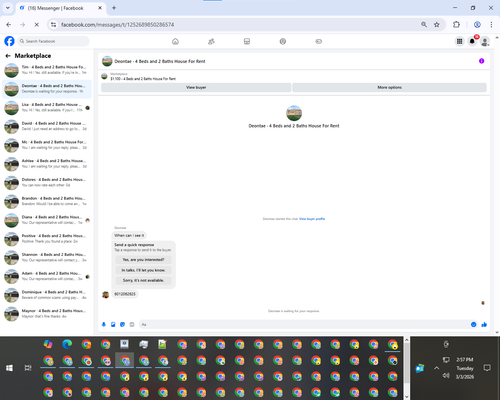Open the tab search dropdown arrow
Screen dimensions: 500x400
(8, 8)
